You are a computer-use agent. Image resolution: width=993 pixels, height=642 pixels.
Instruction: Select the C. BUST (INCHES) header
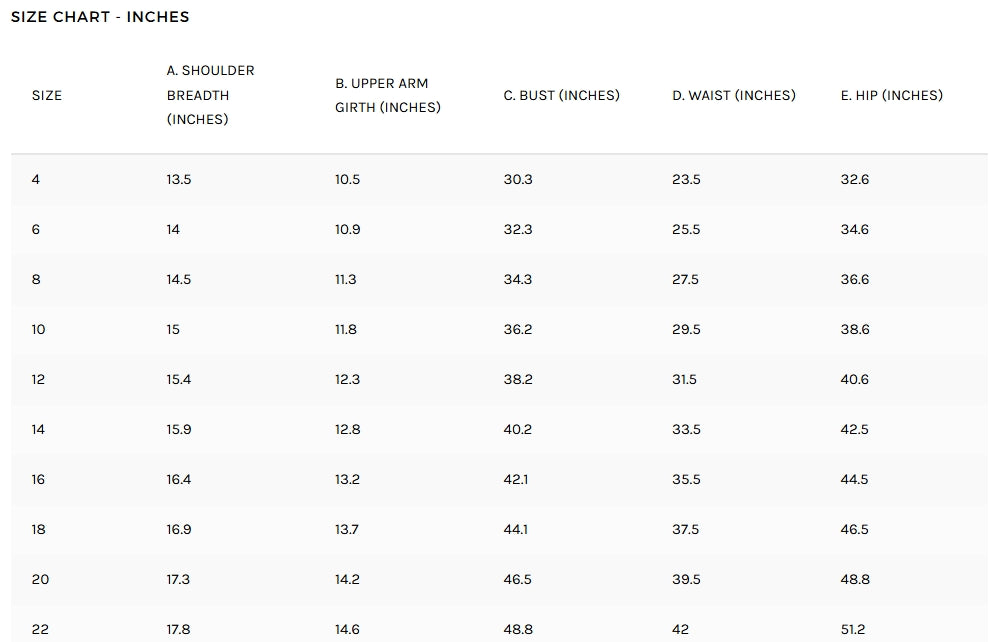coord(562,96)
